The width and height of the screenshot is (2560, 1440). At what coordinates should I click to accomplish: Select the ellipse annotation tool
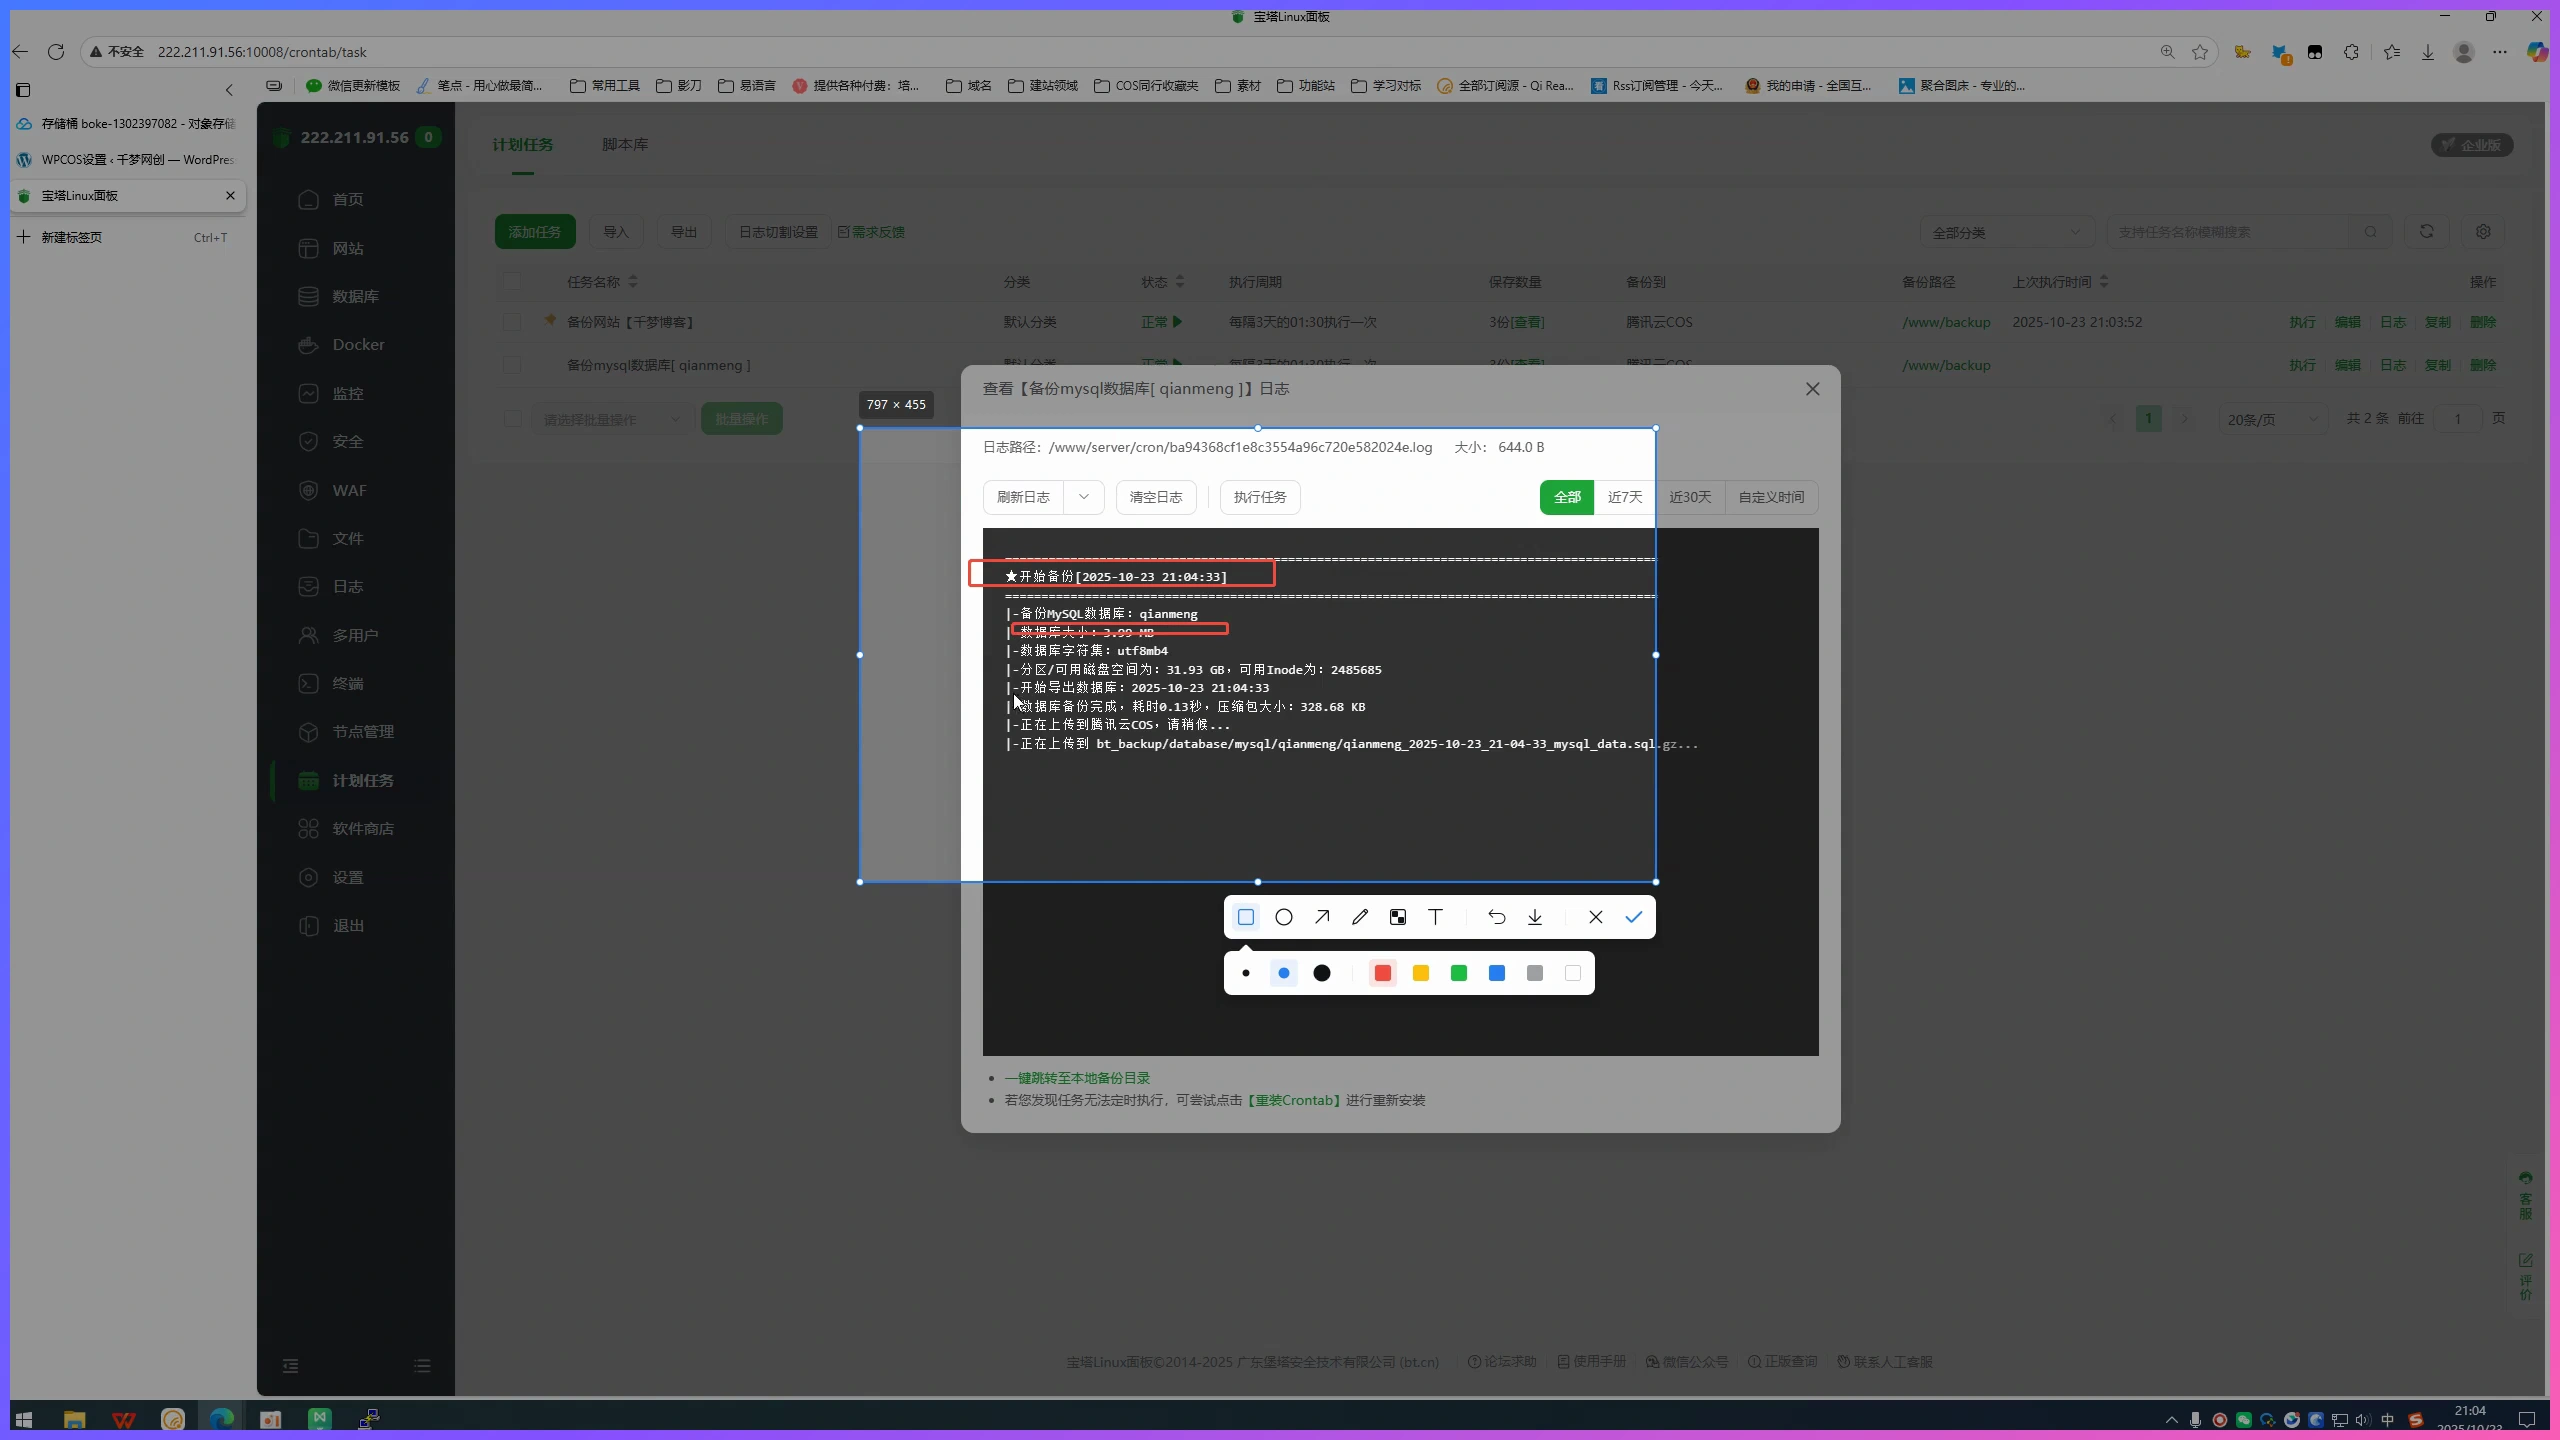1284,917
